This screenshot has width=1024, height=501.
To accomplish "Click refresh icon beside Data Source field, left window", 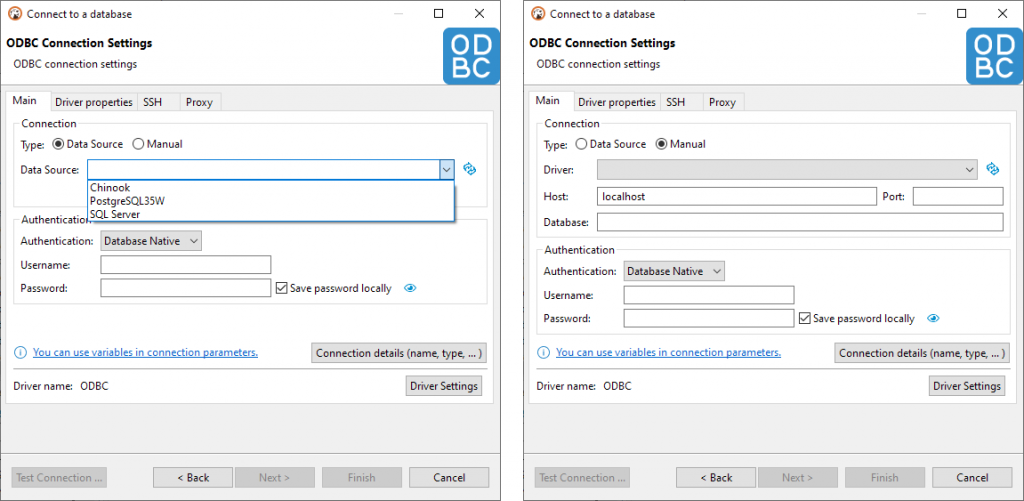I will click(470, 169).
